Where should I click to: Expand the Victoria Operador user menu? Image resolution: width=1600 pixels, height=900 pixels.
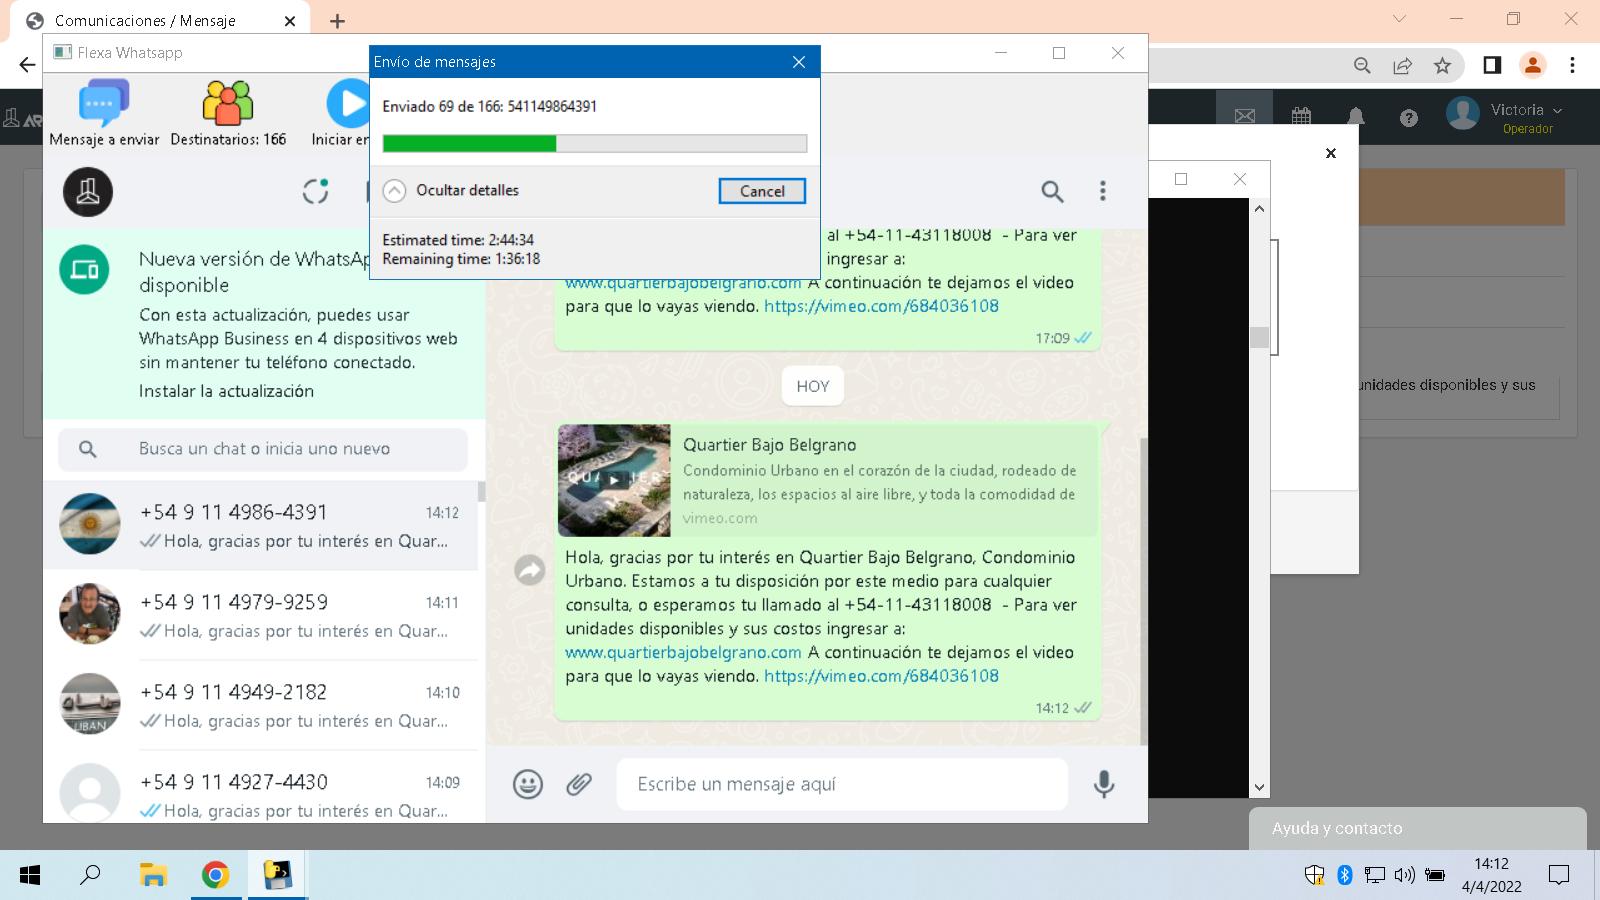[x=1505, y=116]
